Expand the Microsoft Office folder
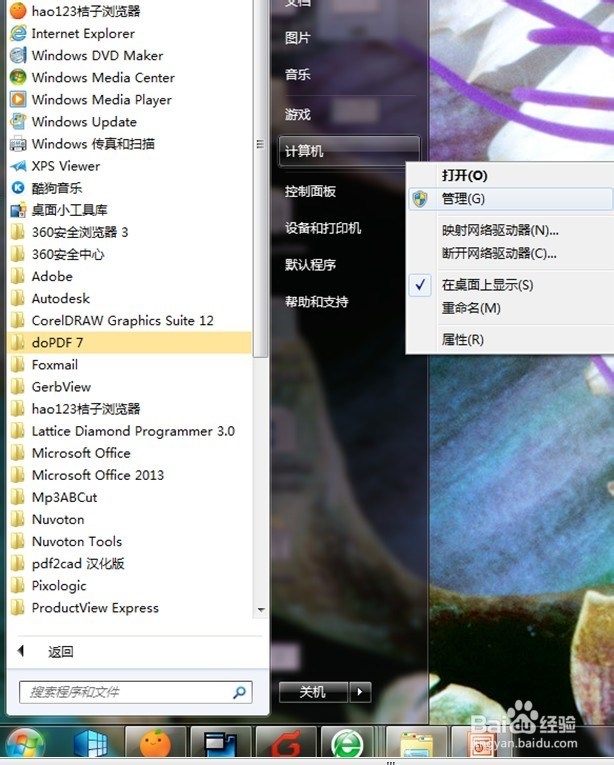 130,453
